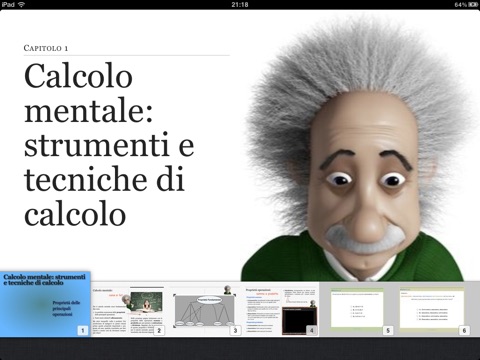The width and height of the screenshot is (480, 360).
Task: Tap the Wi-Fi status icon
Action: (x=22, y=4)
